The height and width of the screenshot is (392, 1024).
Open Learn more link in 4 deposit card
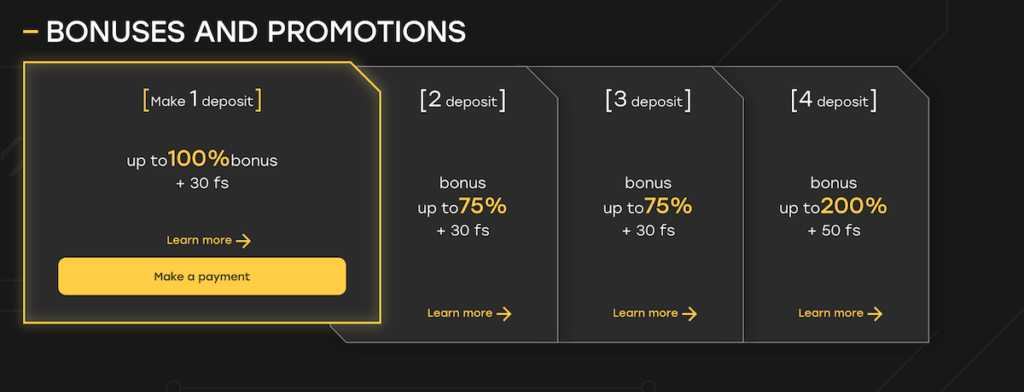point(840,314)
